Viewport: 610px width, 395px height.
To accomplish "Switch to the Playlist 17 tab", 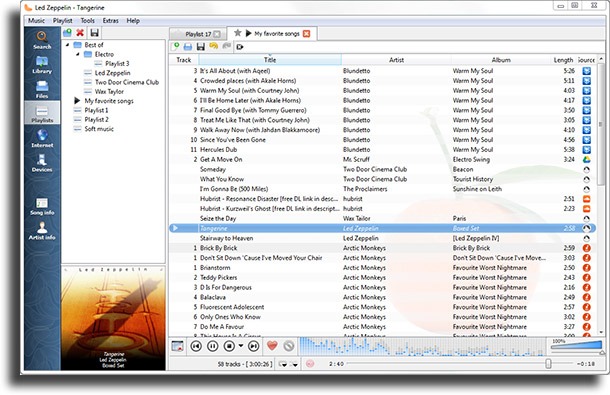I will pos(198,34).
